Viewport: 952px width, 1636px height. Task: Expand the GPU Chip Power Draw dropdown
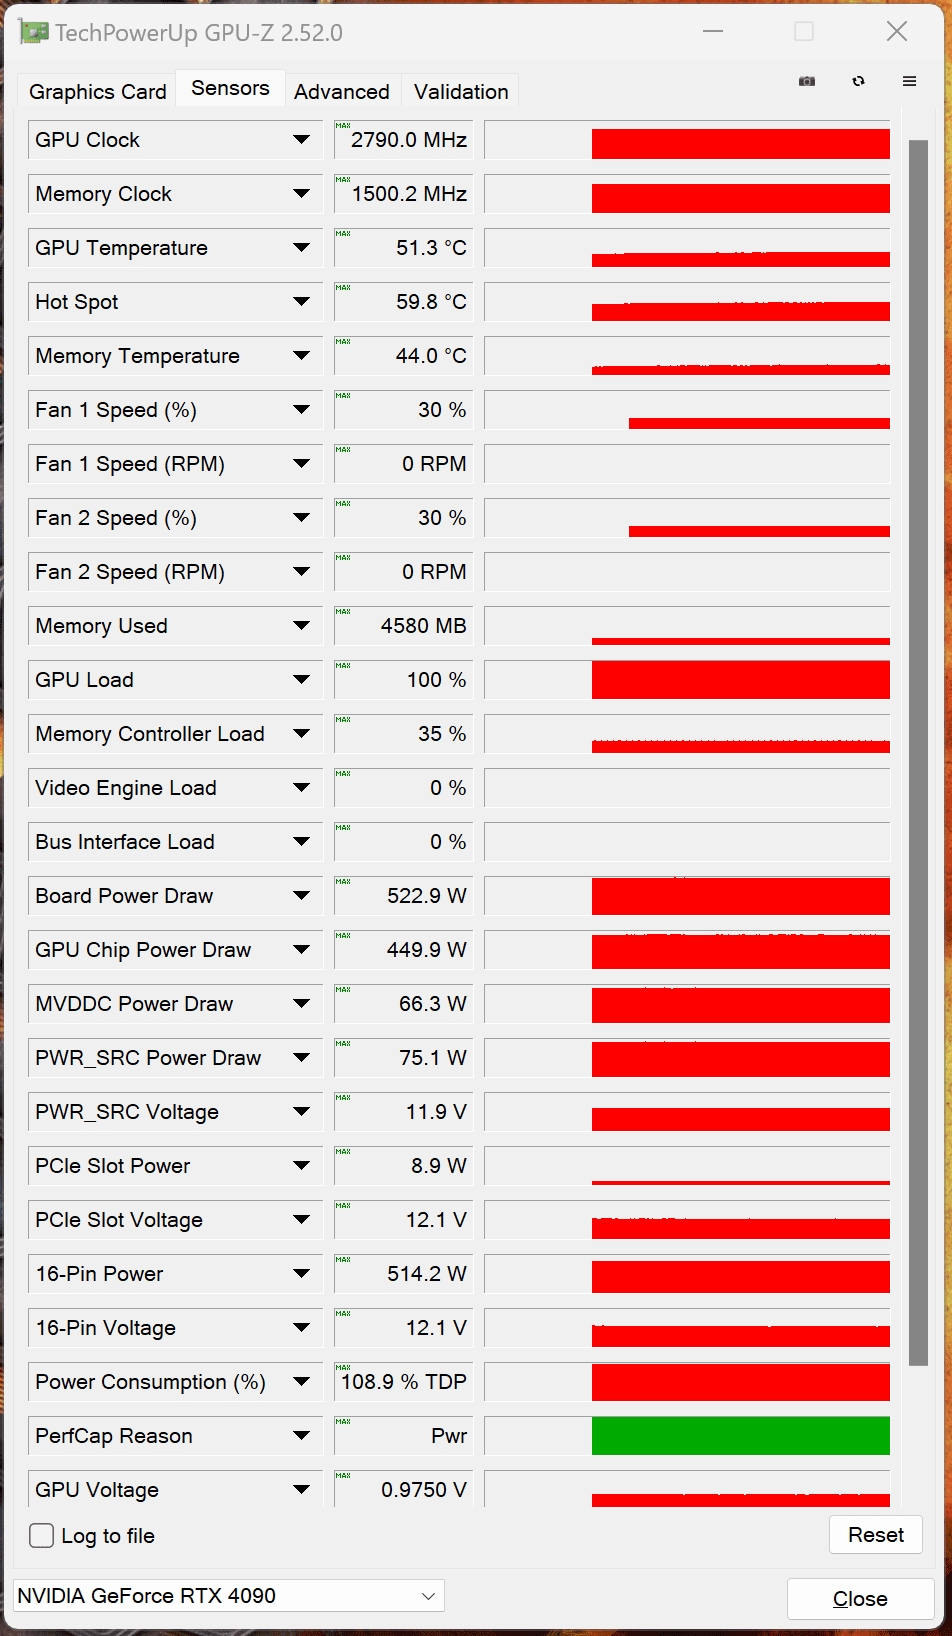tap(301, 950)
